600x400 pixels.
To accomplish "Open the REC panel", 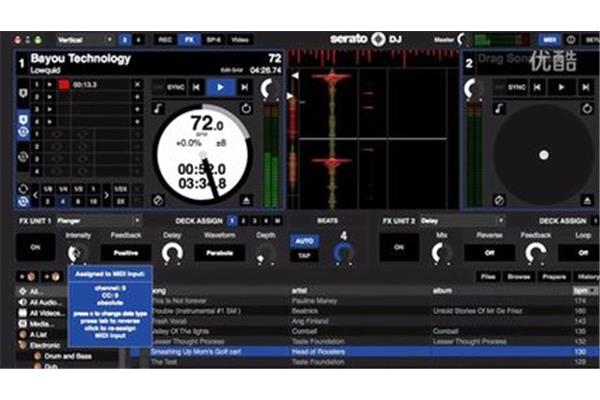I will (x=165, y=40).
